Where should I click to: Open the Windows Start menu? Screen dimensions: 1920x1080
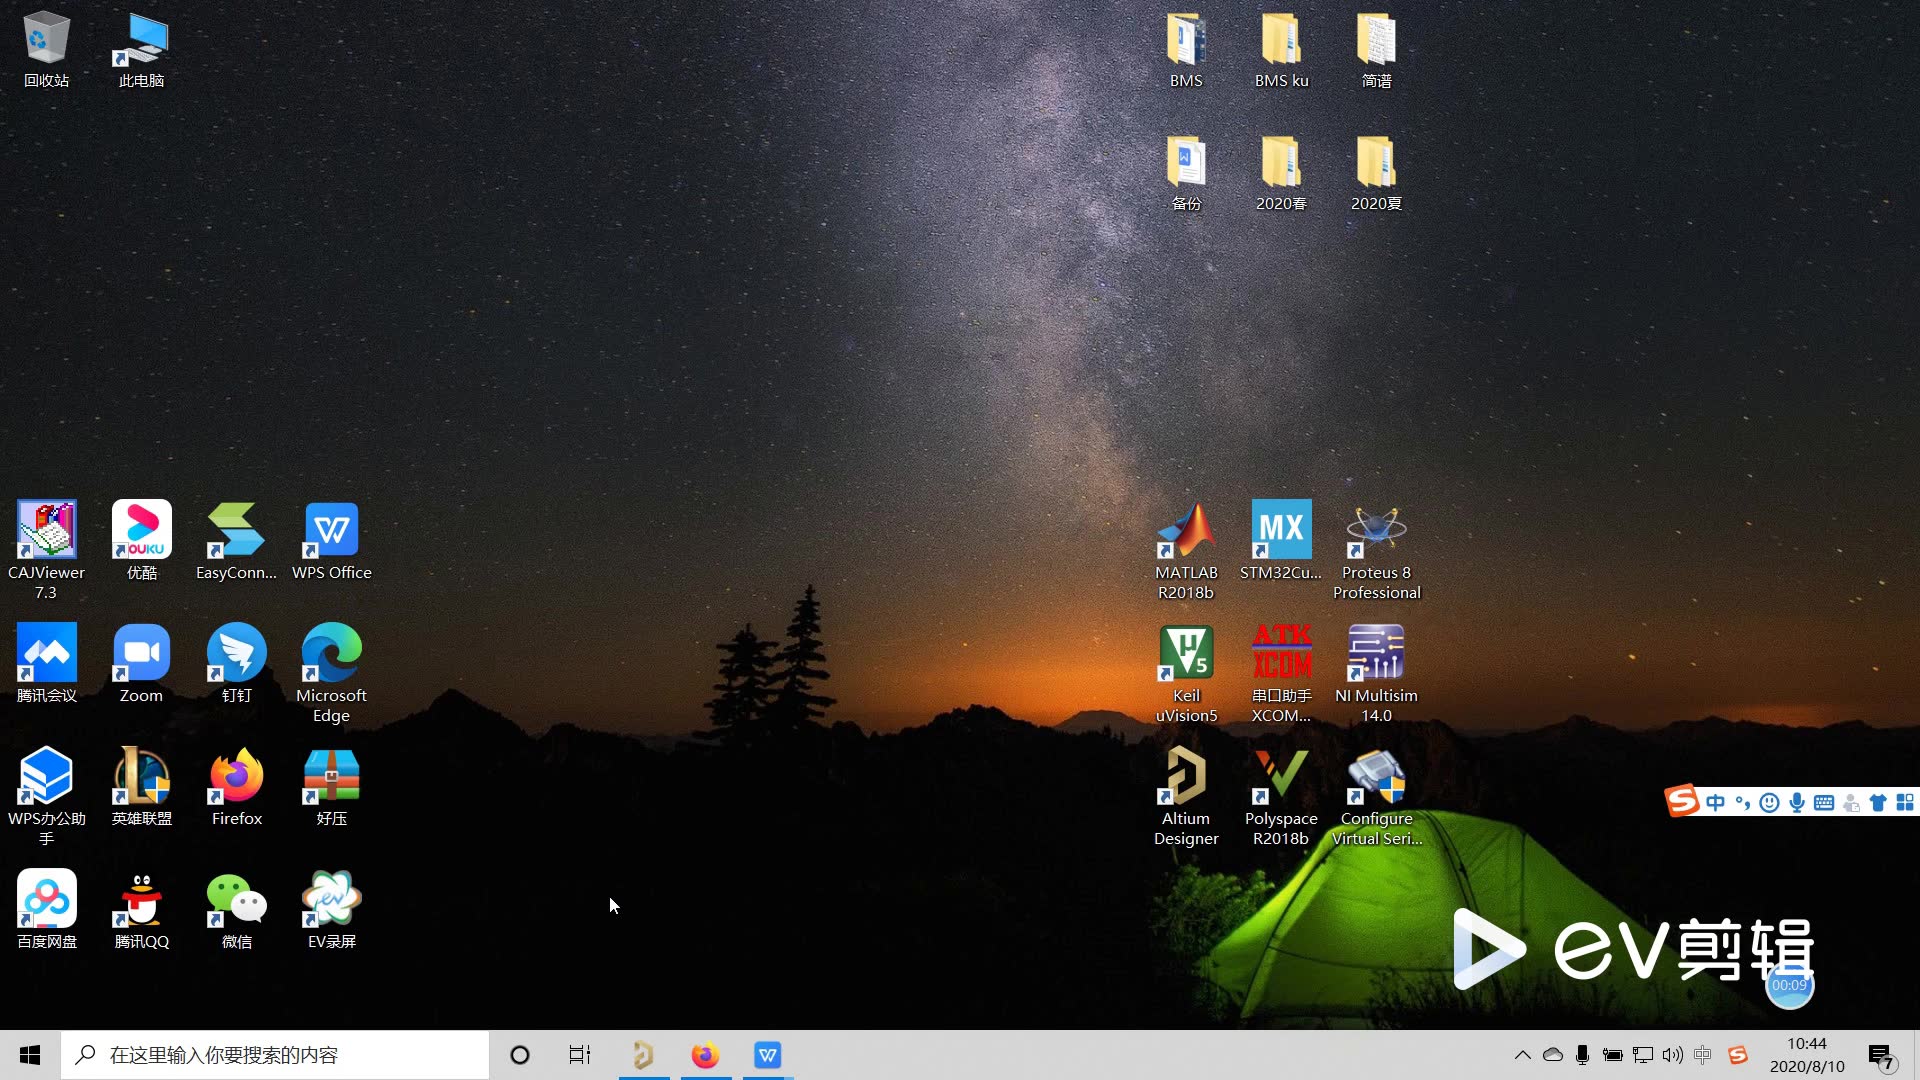[x=30, y=1055]
